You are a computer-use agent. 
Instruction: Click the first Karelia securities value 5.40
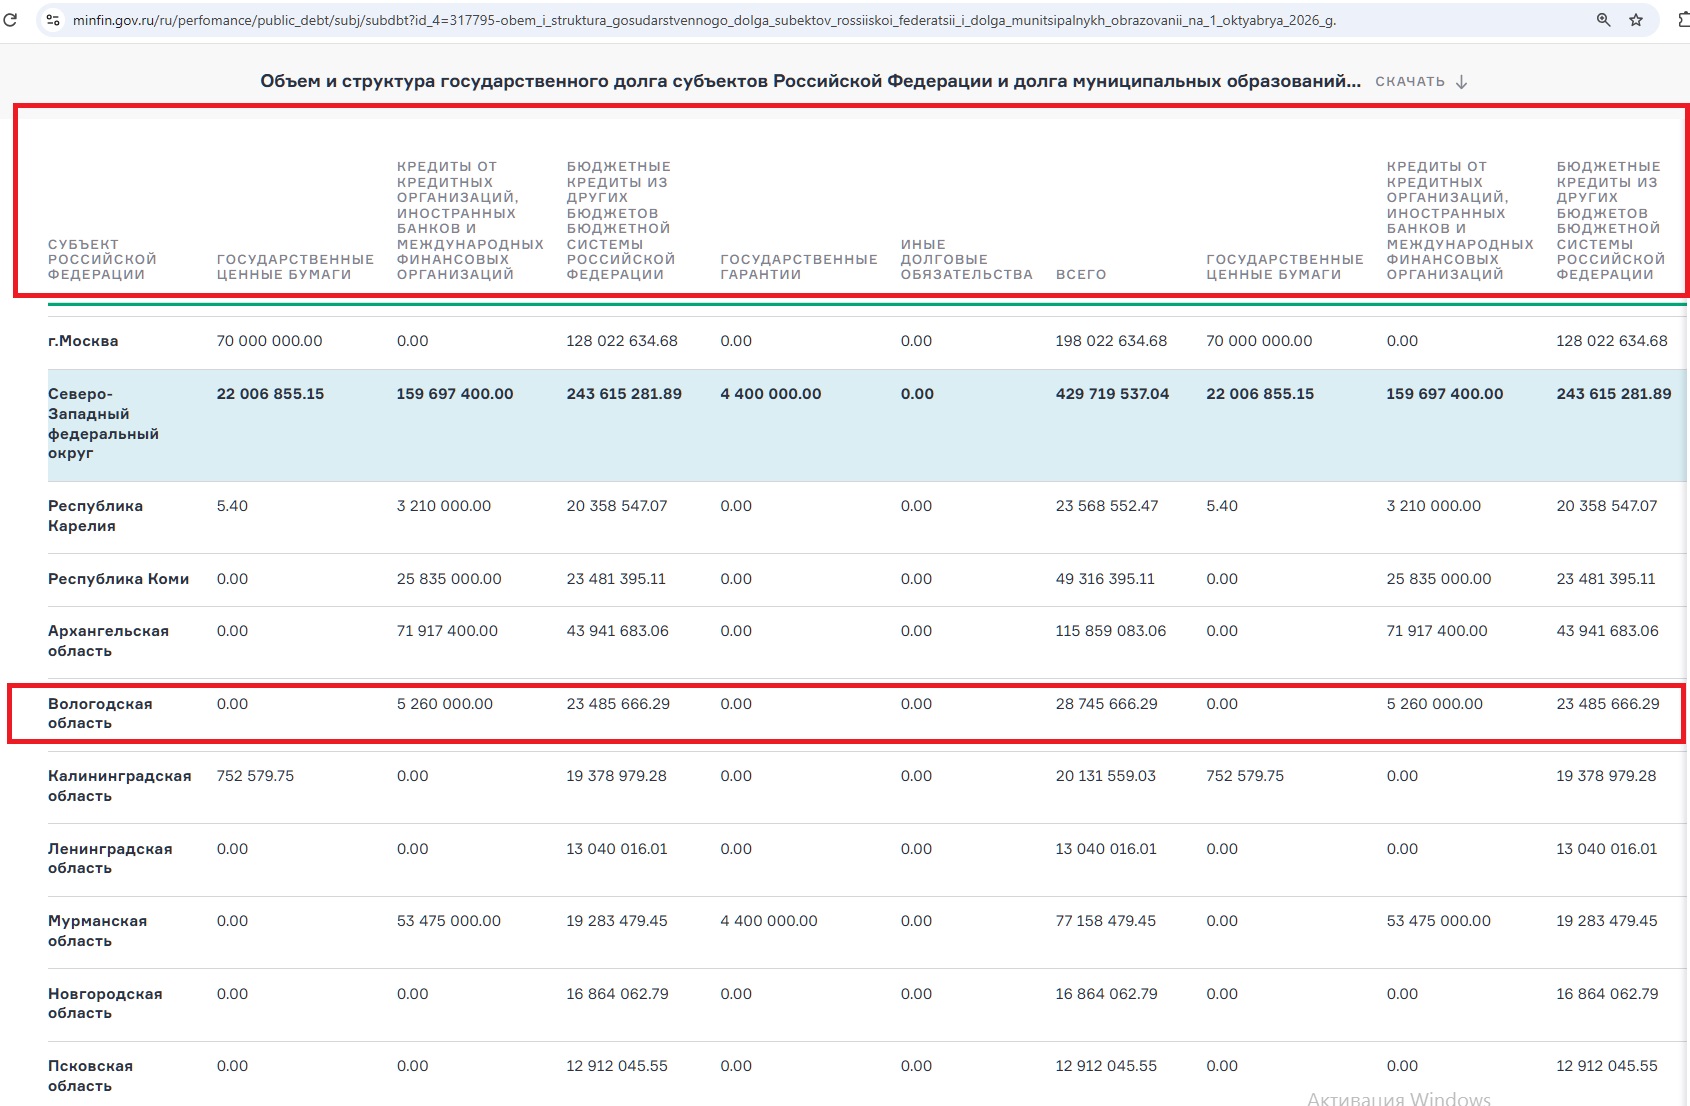232,506
